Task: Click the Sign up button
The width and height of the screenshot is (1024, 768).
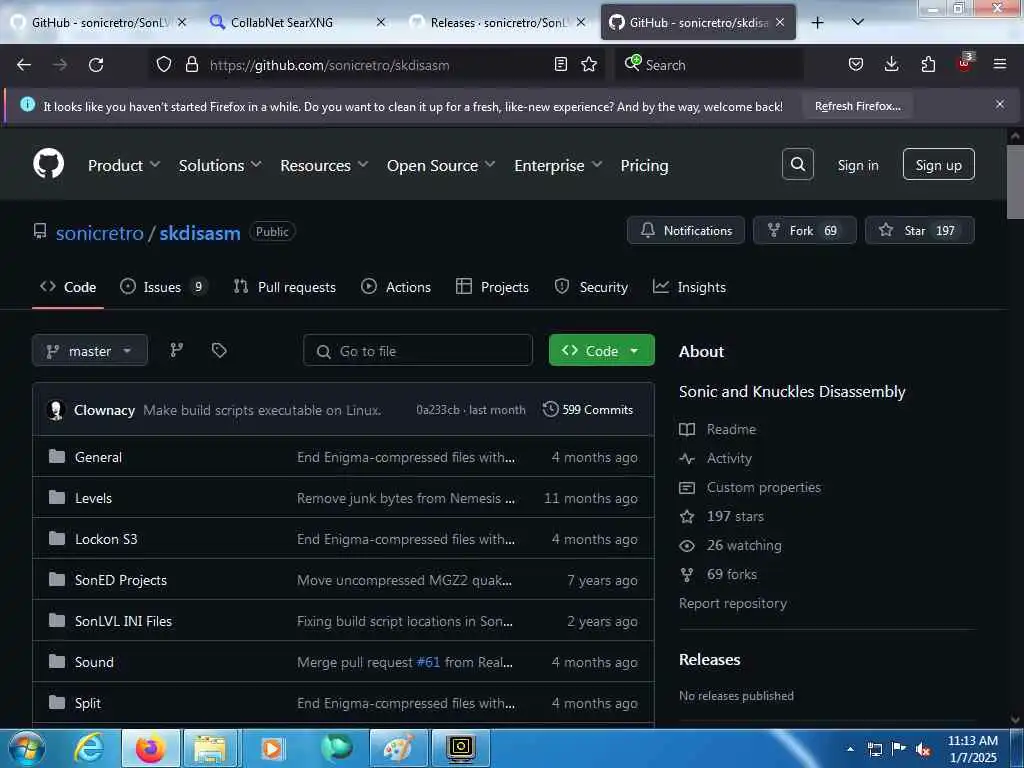Action: point(938,164)
